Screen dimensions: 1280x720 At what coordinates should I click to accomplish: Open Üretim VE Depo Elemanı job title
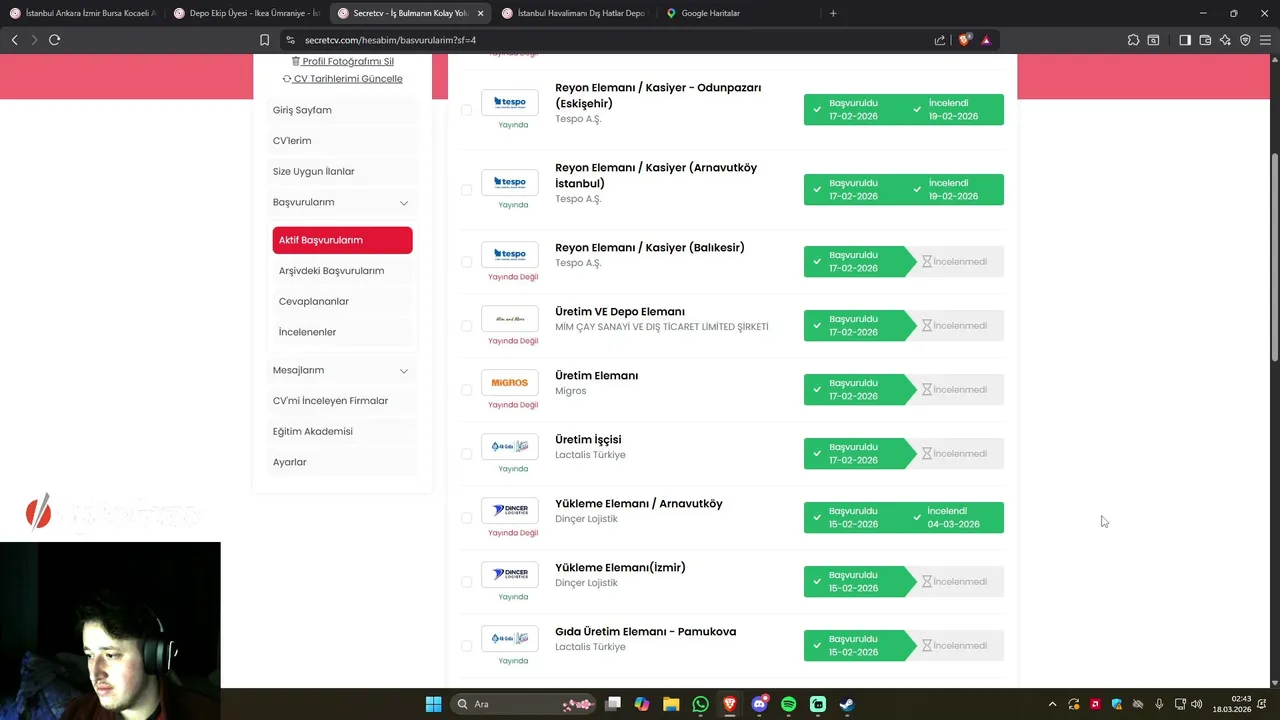point(620,312)
